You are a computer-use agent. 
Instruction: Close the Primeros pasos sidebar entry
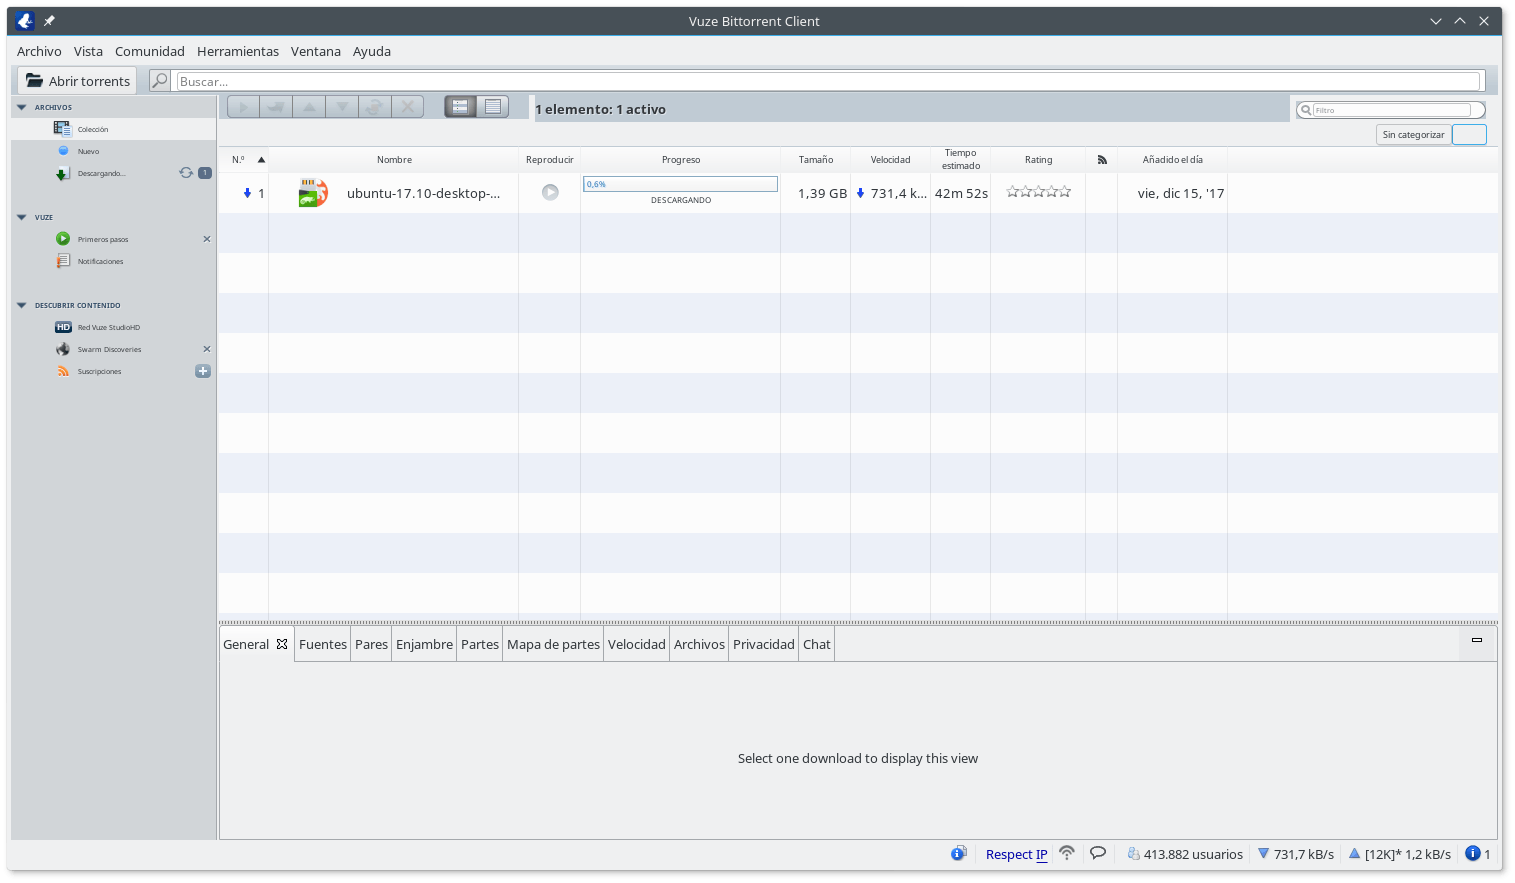pyautogui.click(x=207, y=239)
